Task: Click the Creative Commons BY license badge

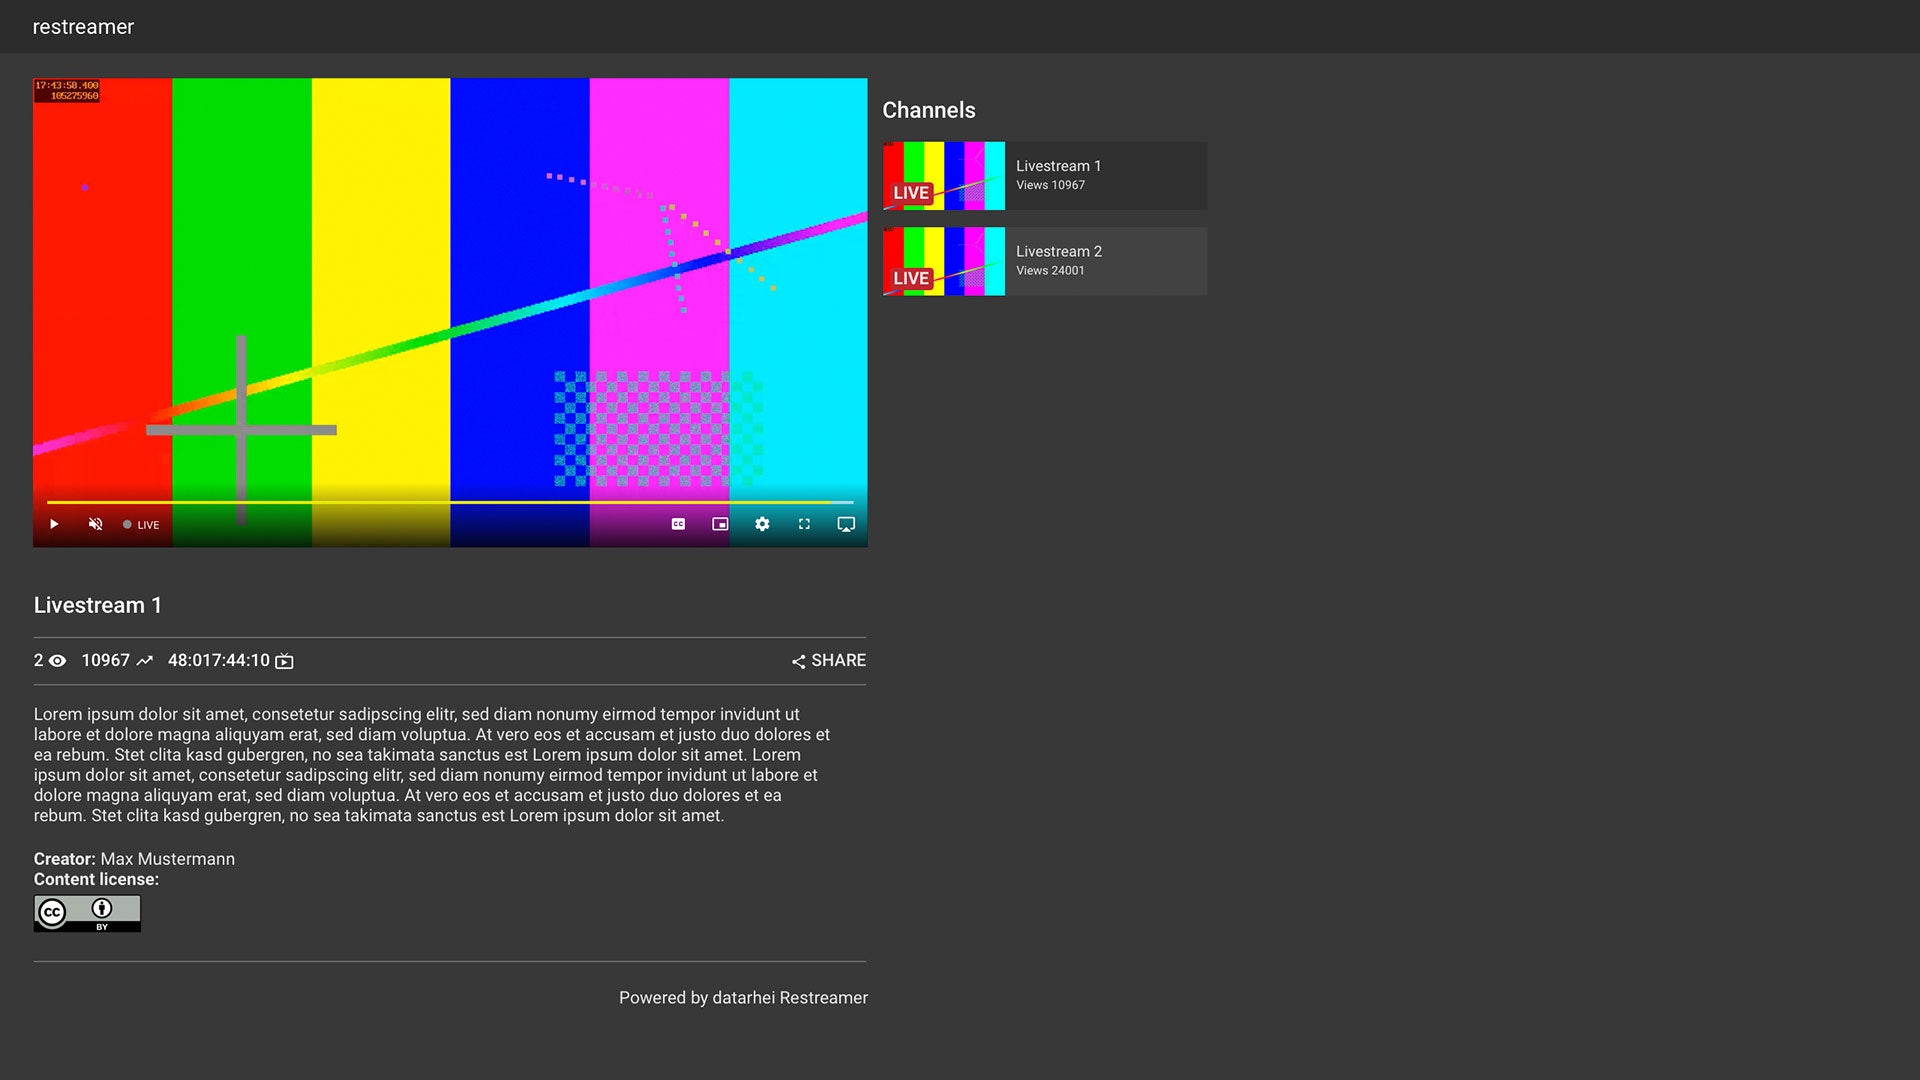Action: coord(86,913)
